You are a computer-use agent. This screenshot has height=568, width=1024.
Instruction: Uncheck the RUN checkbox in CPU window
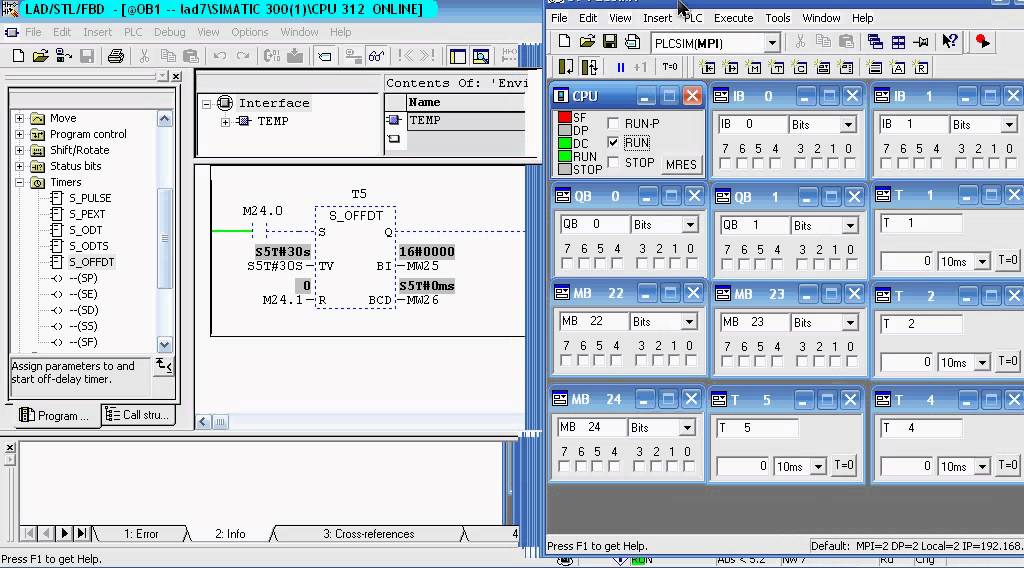click(x=613, y=142)
